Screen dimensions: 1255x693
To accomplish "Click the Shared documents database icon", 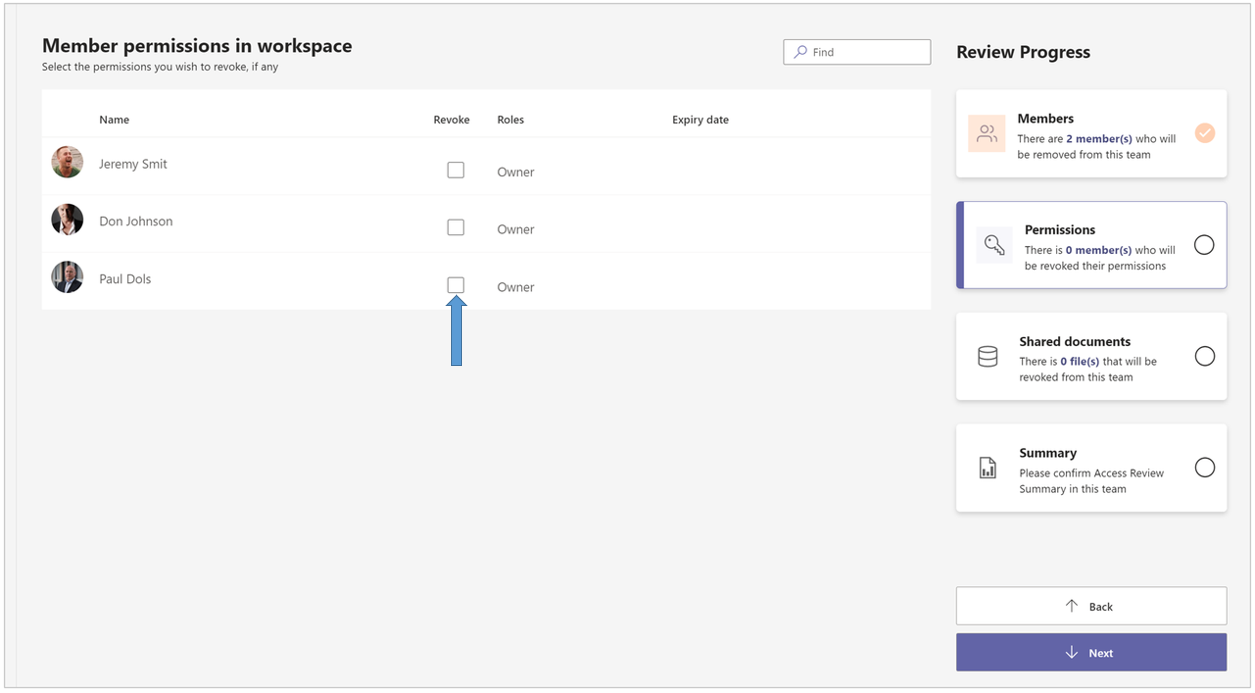I will pyautogui.click(x=987, y=357).
